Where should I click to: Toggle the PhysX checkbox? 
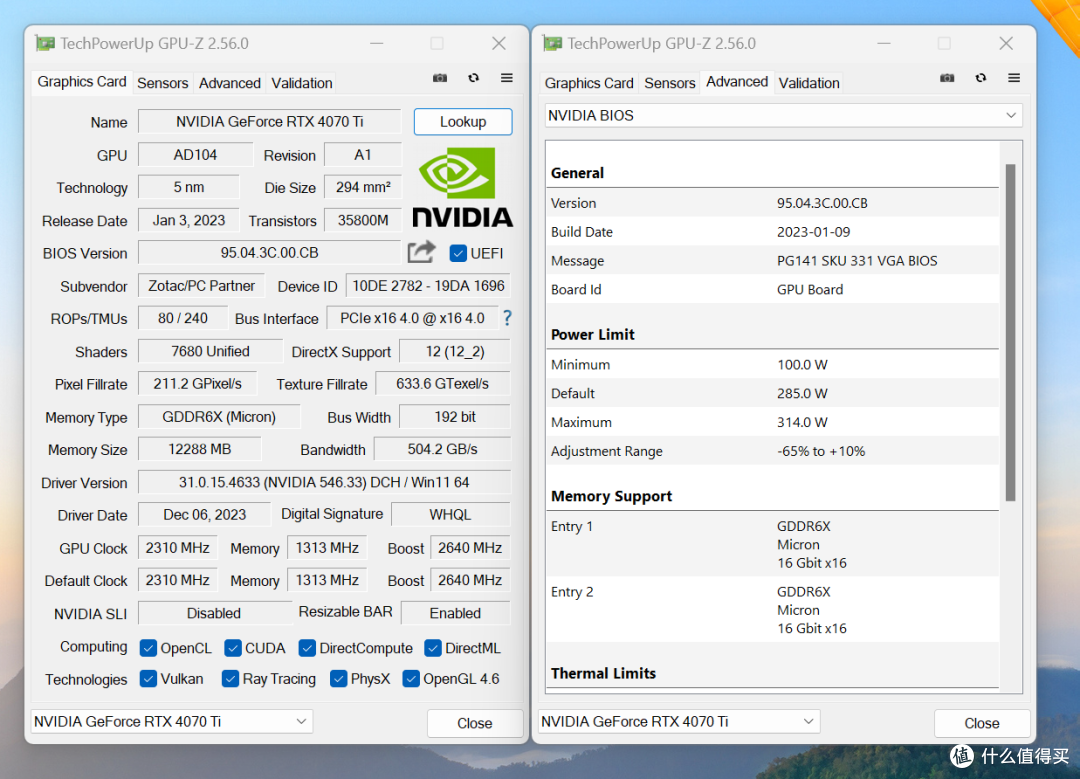(338, 678)
